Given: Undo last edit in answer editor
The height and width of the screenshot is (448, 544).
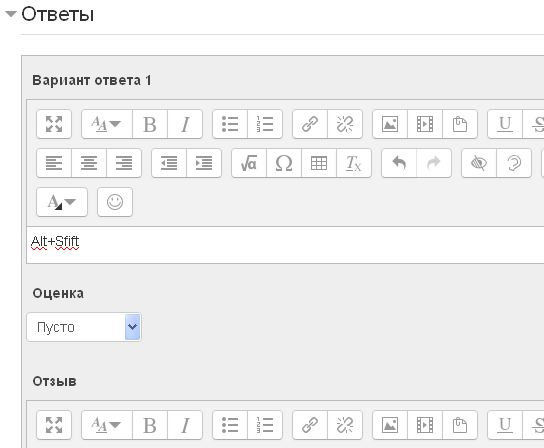Looking at the screenshot, I should [399, 163].
